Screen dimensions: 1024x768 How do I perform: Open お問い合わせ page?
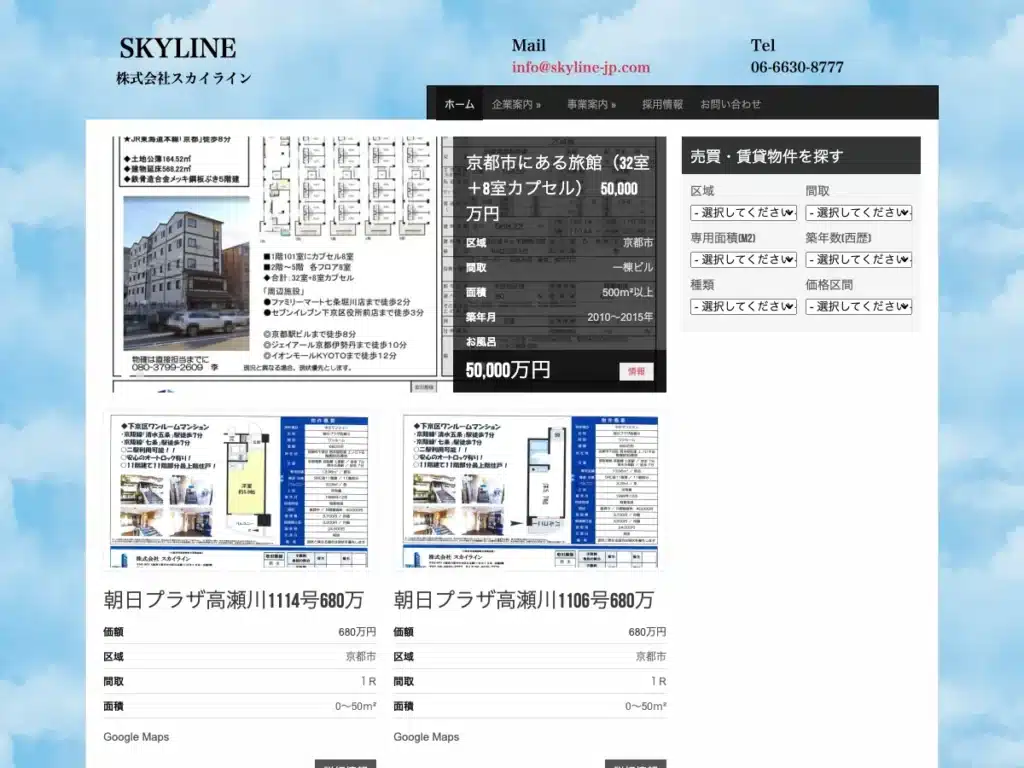[x=730, y=104]
